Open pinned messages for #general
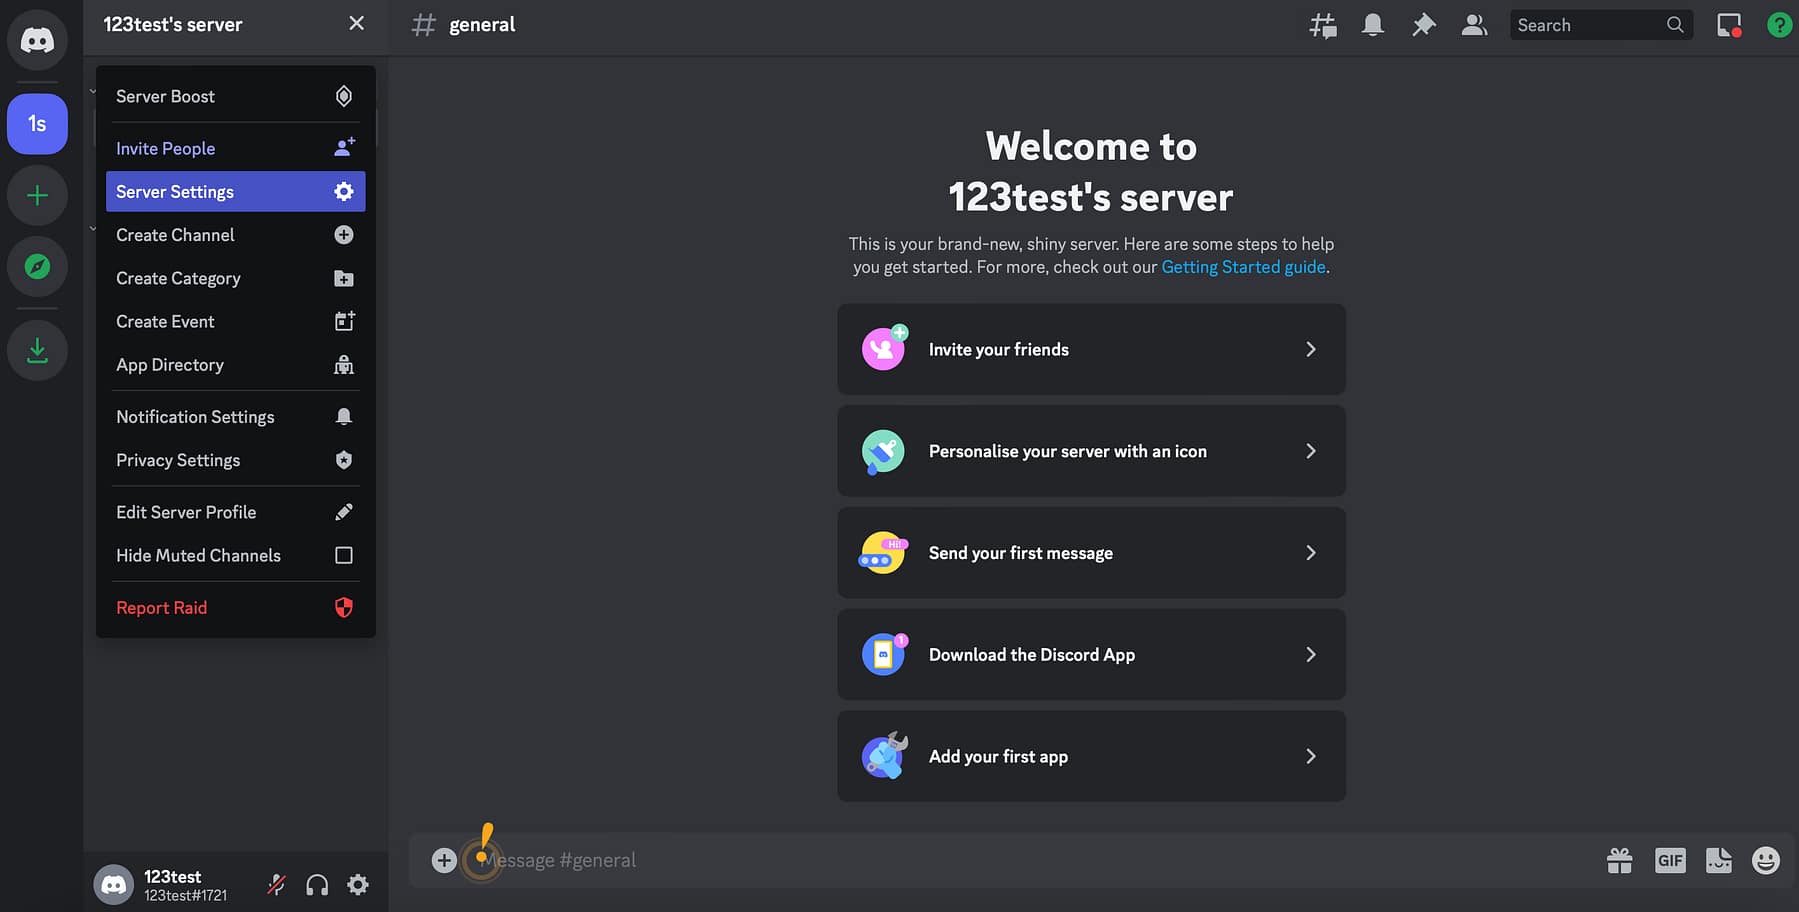This screenshot has width=1799, height=912. point(1423,24)
